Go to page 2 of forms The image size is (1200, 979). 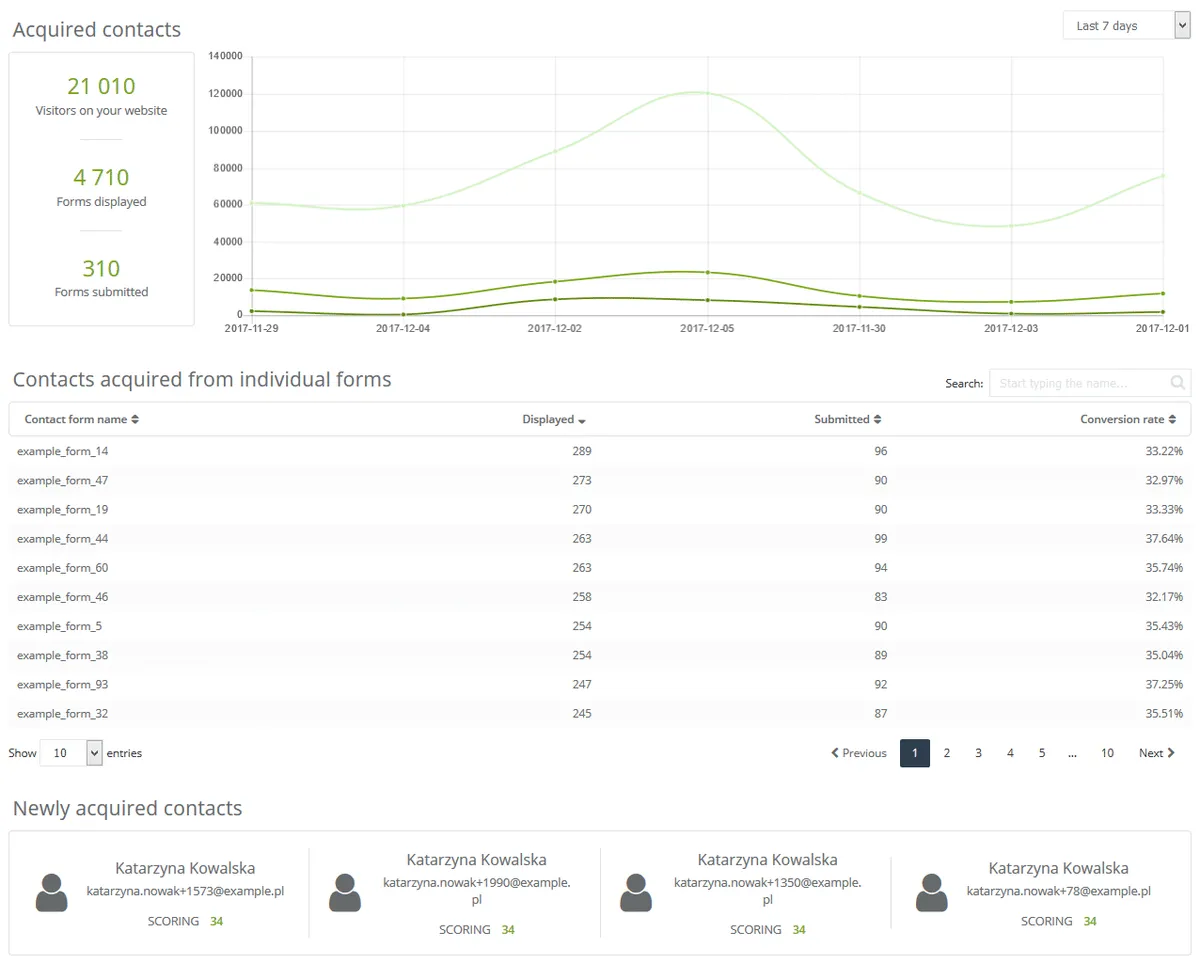(x=946, y=753)
